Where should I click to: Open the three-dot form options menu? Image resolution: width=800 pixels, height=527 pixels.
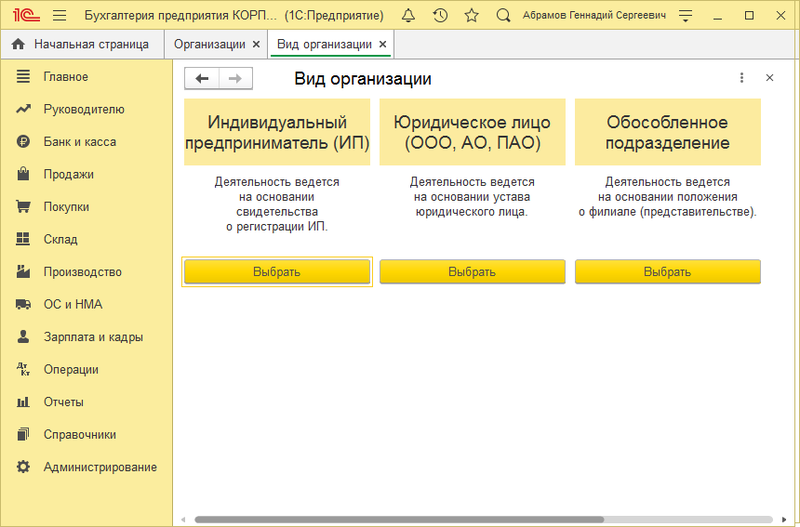click(741, 78)
